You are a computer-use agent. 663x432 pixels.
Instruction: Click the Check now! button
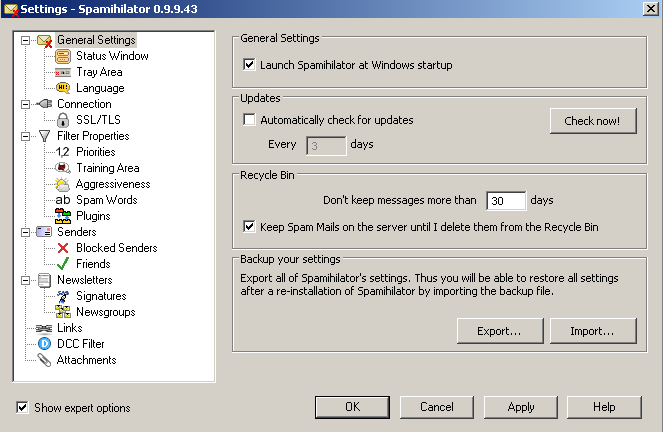coord(593,121)
